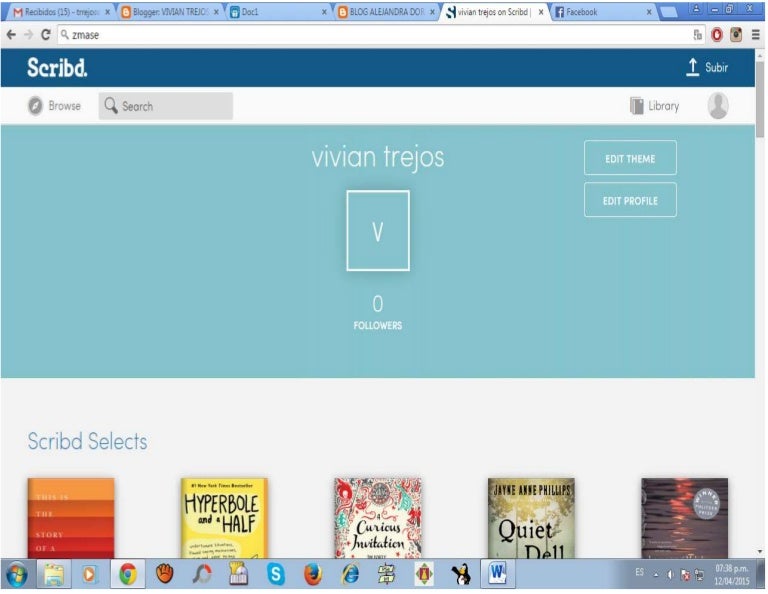Image resolution: width=768 pixels, height=594 pixels.
Task: Open Microsoft Word from the taskbar
Action: (x=498, y=574)
